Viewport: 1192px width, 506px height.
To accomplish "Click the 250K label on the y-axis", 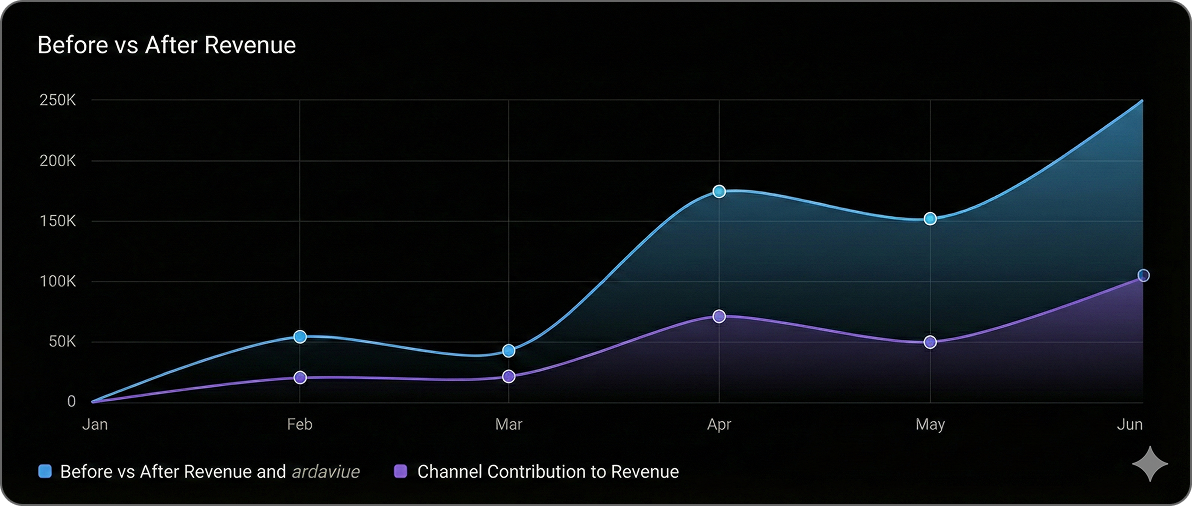I will pyautogui.click(x=58, y=100).
